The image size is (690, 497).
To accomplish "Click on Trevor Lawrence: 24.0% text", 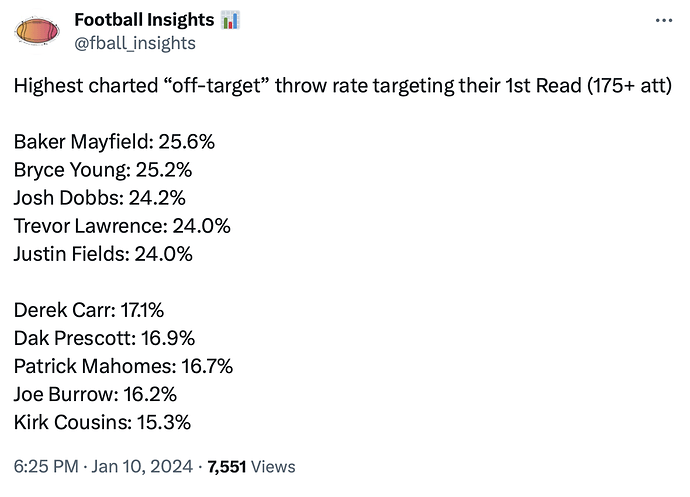I will click(x=122, y=226).
